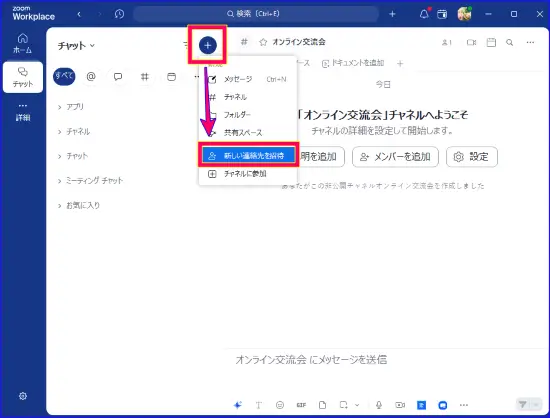Screen dimensions: 550x418
Task: Expand the アプリ section
Action: click(71, 107)
